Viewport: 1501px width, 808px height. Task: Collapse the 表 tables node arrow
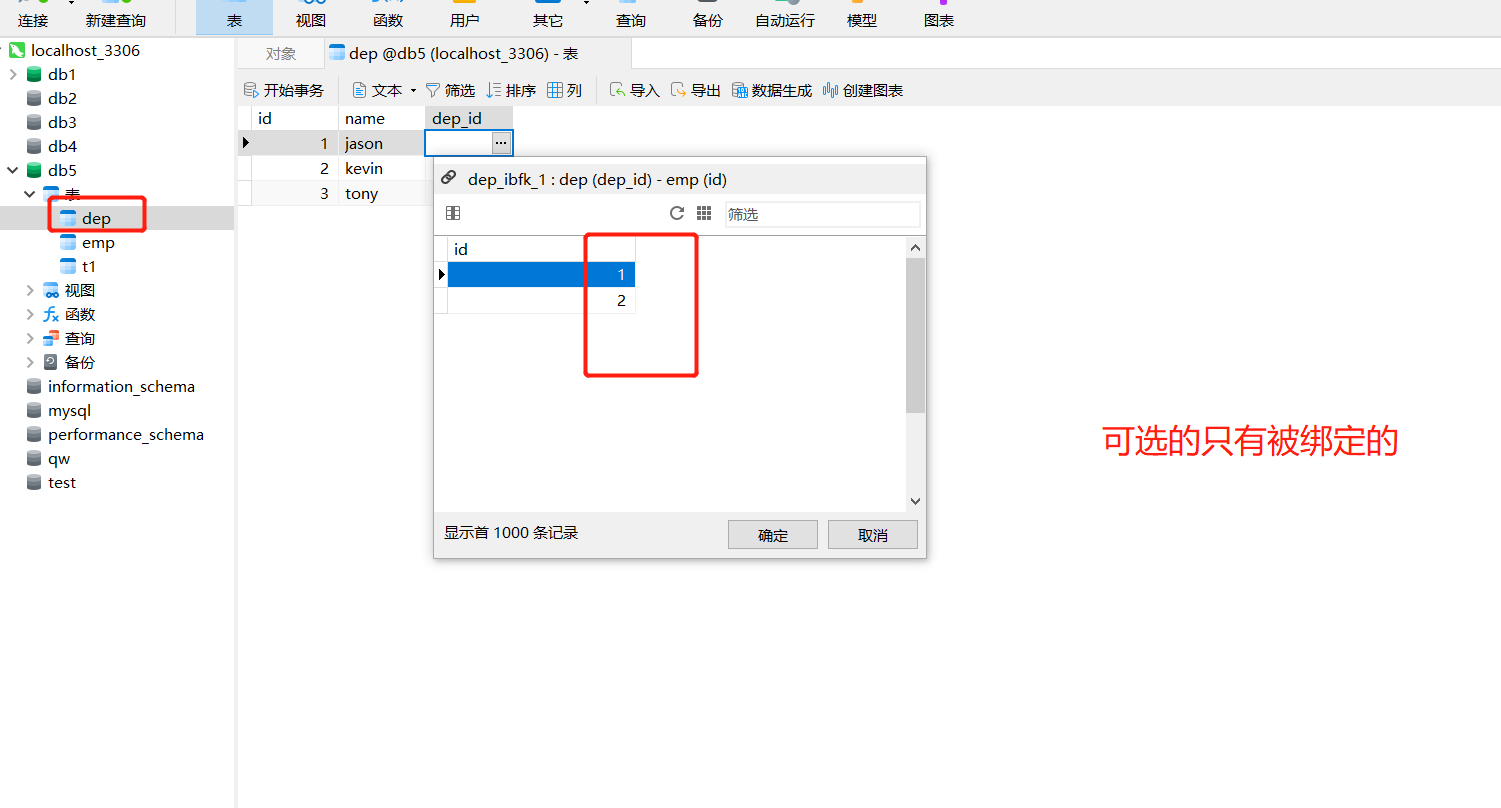pos(30,194)
